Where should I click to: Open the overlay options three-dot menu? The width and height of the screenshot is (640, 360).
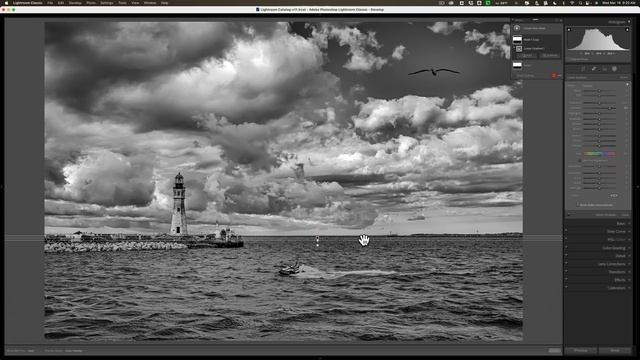point(560,76)
